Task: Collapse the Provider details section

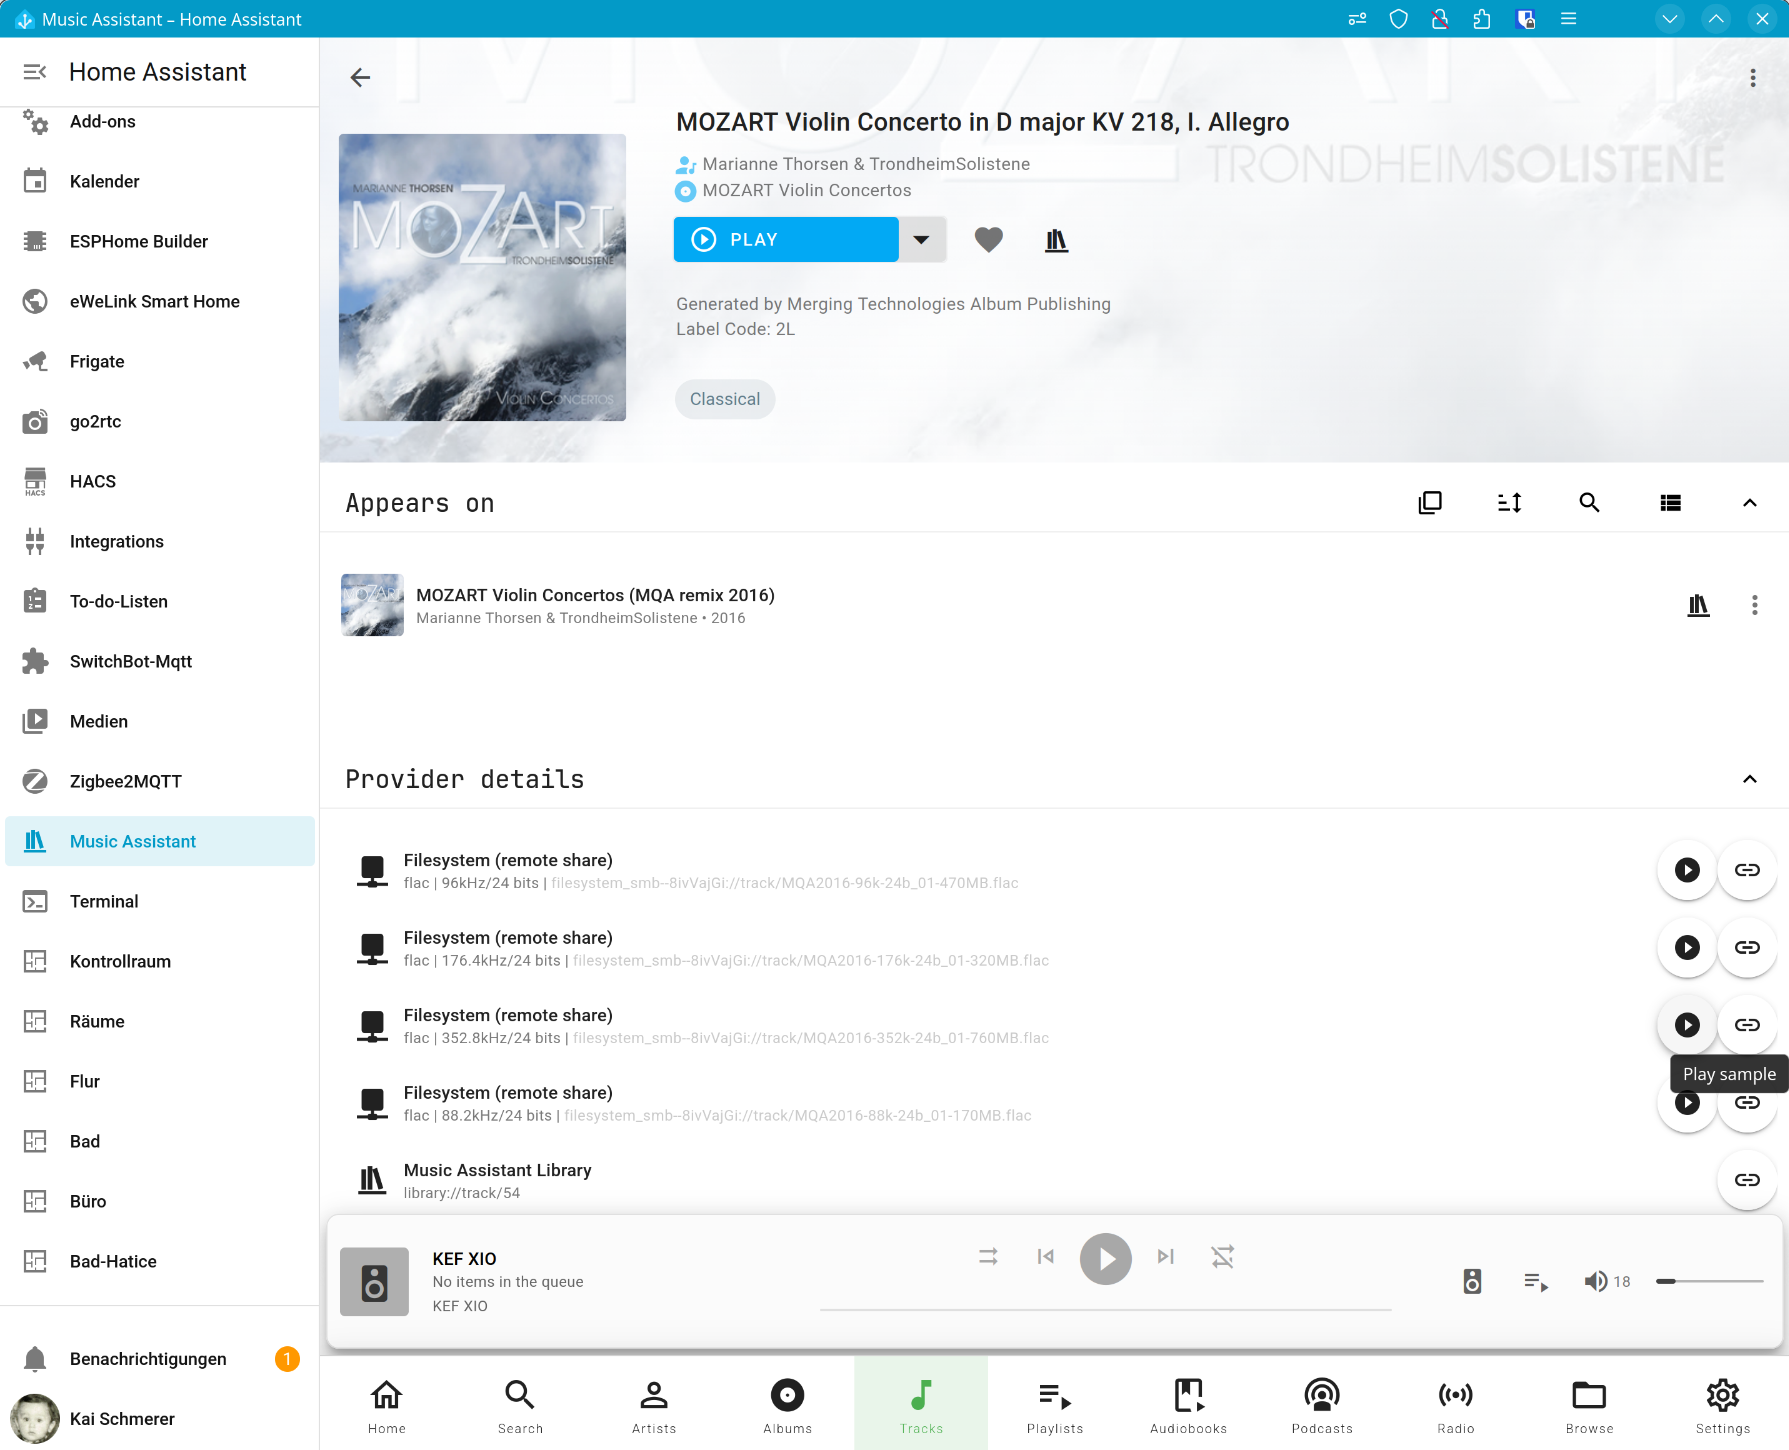Action: pyautogui.click(x=1750, y=779)
